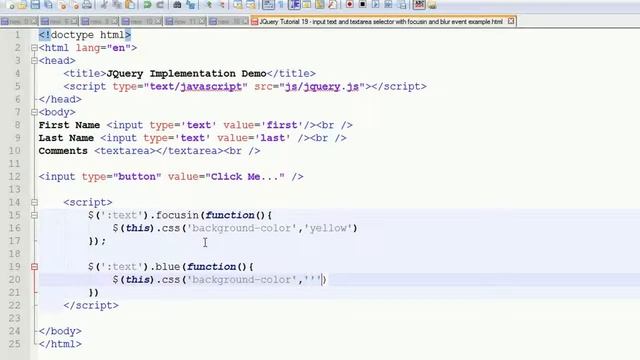Collapse the focusin function on line 15
The height and width of the screenshot is (360, 640).
(34, 215)
